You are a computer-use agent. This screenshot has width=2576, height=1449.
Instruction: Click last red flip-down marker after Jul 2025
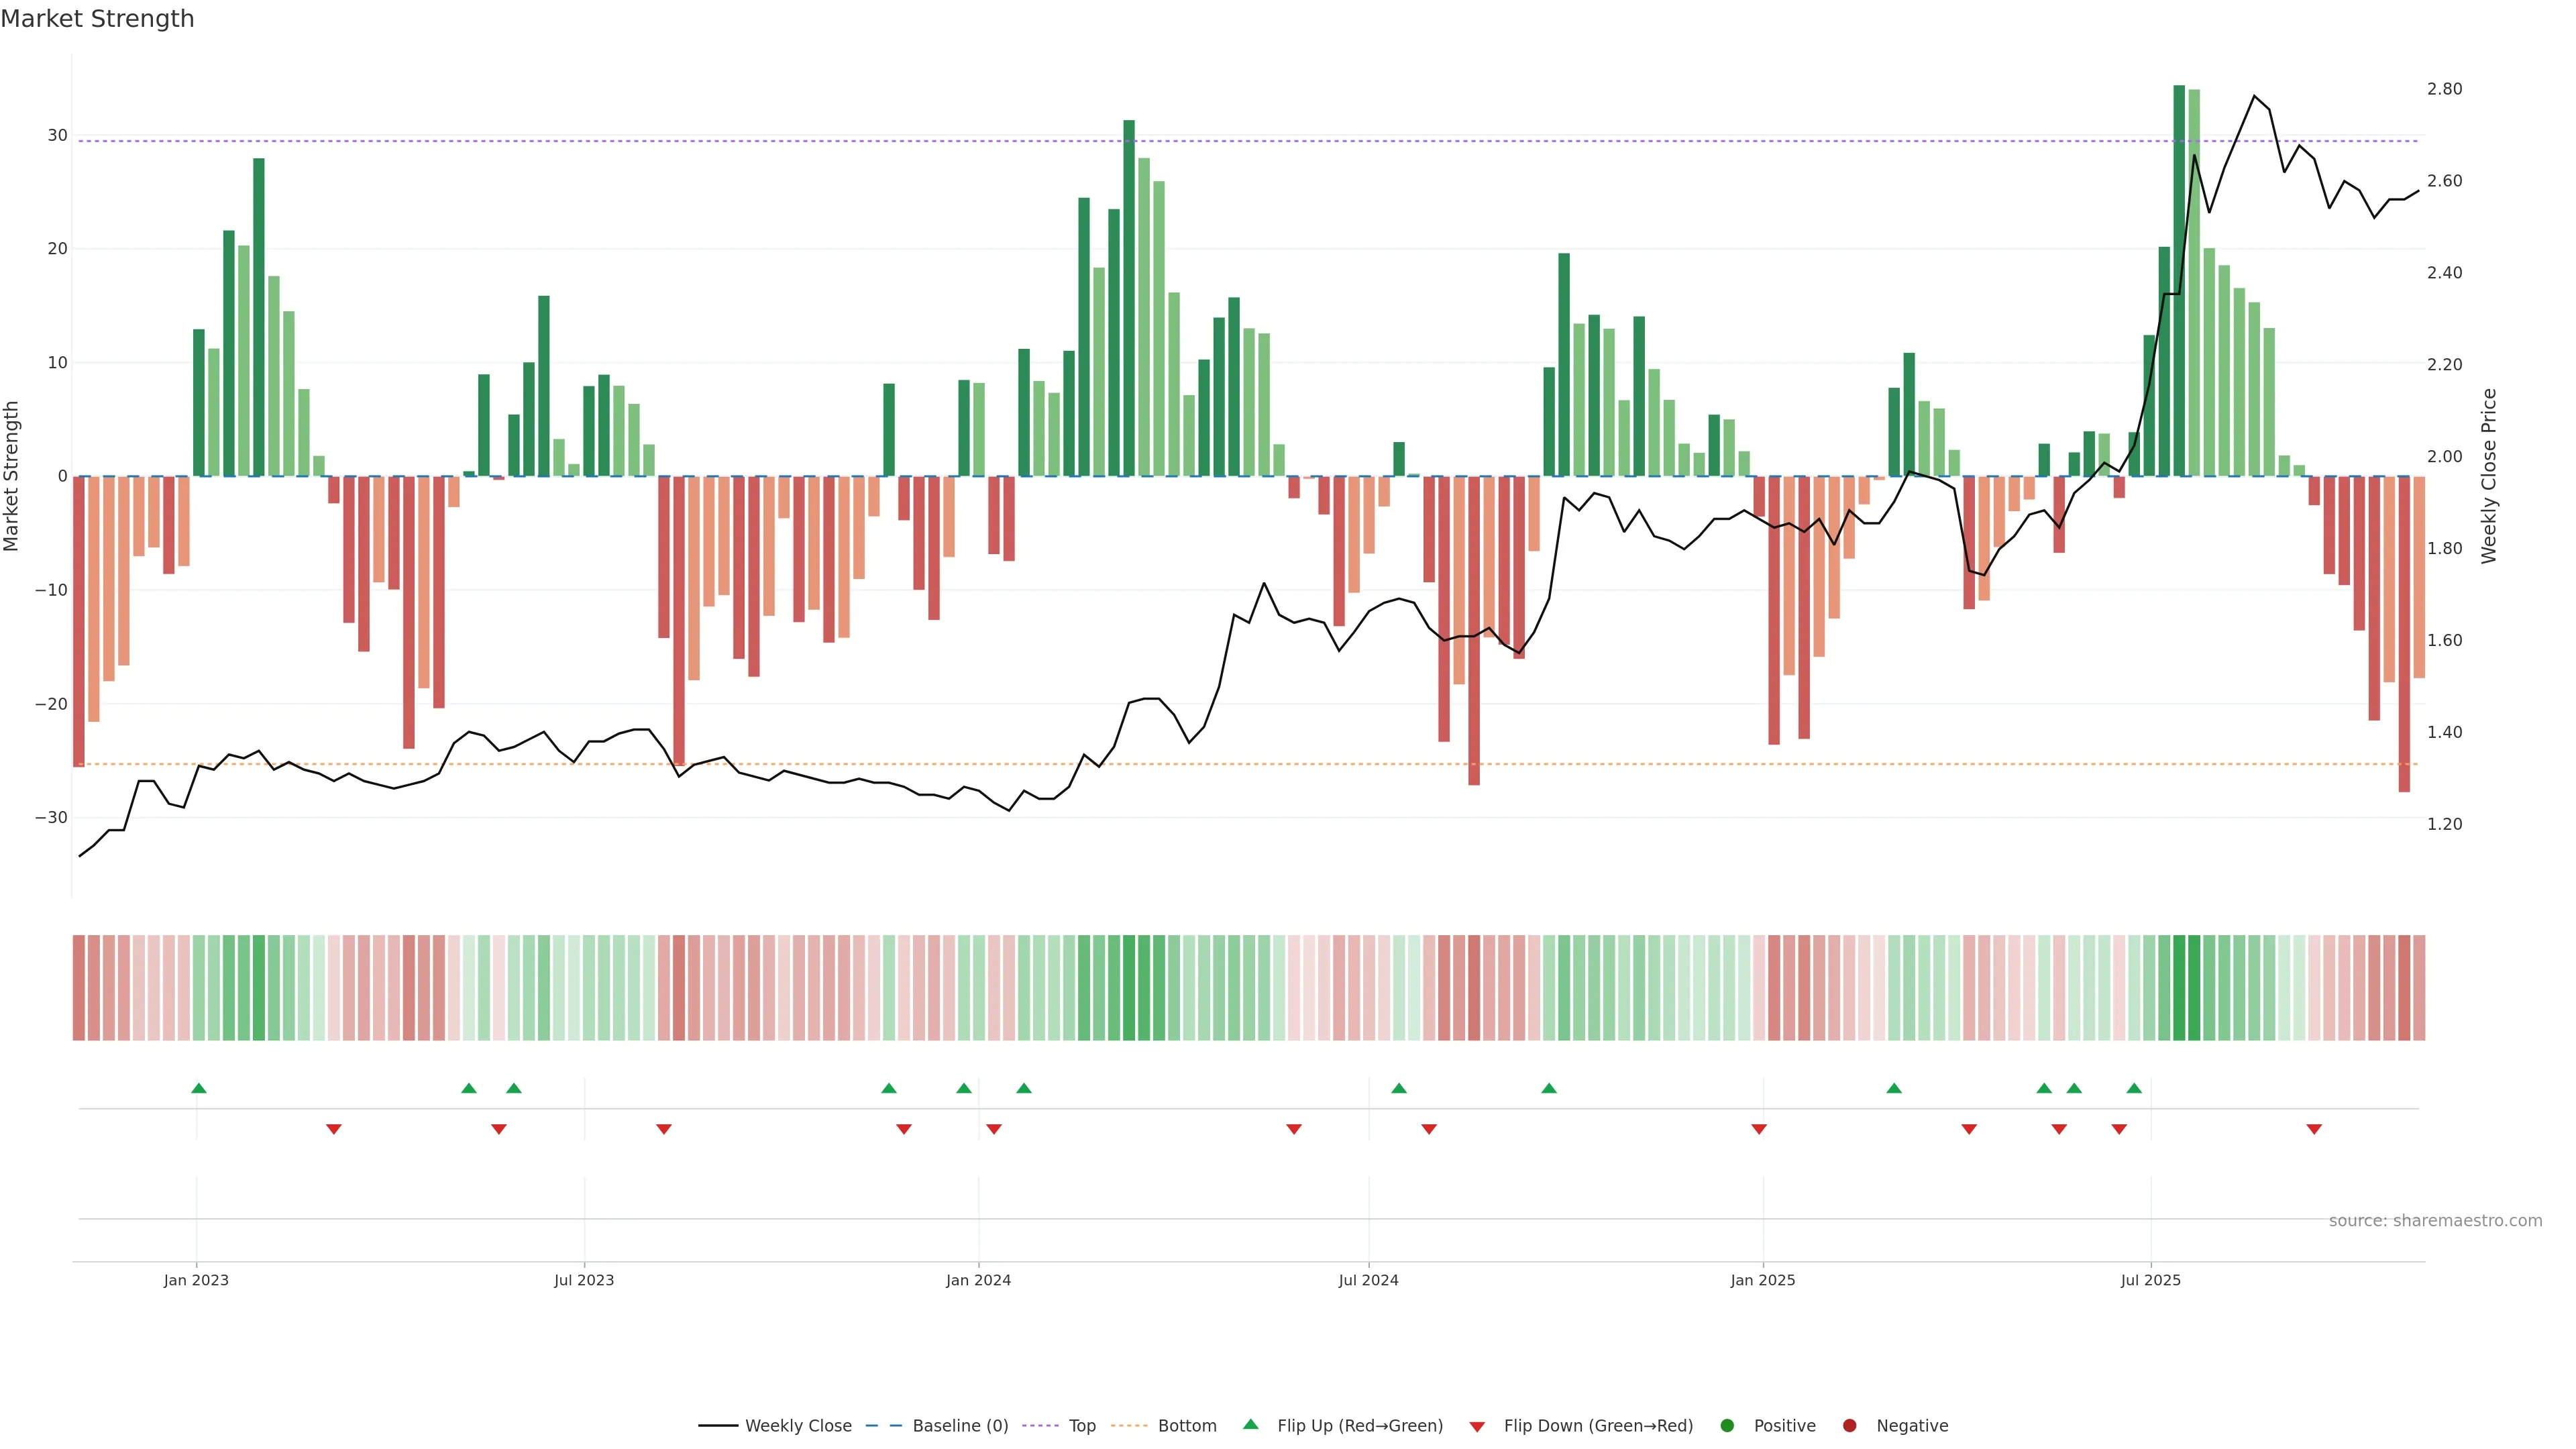point(2314,1129)
